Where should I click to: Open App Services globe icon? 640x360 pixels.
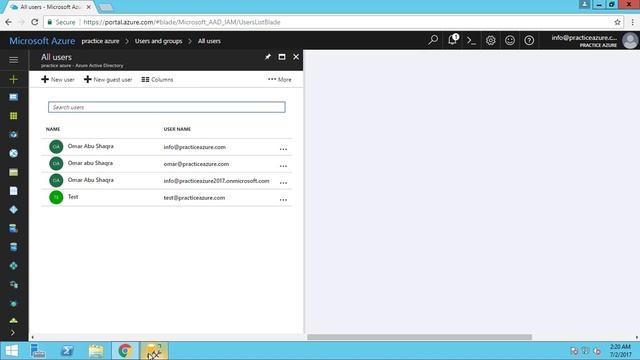click(13, 153)
